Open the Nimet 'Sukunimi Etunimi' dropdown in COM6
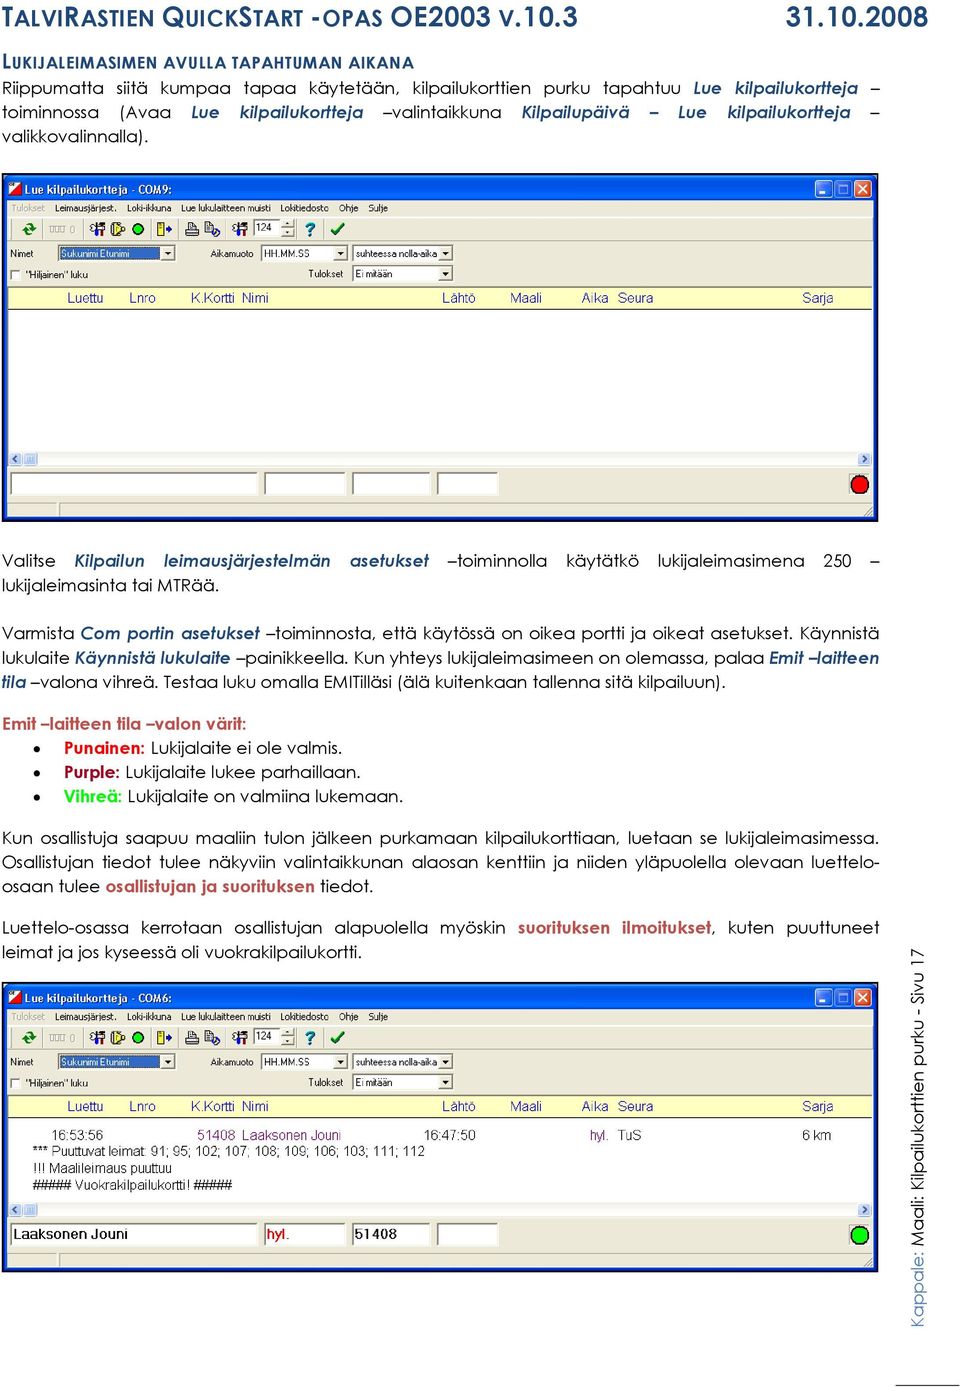 [168, 1062]
